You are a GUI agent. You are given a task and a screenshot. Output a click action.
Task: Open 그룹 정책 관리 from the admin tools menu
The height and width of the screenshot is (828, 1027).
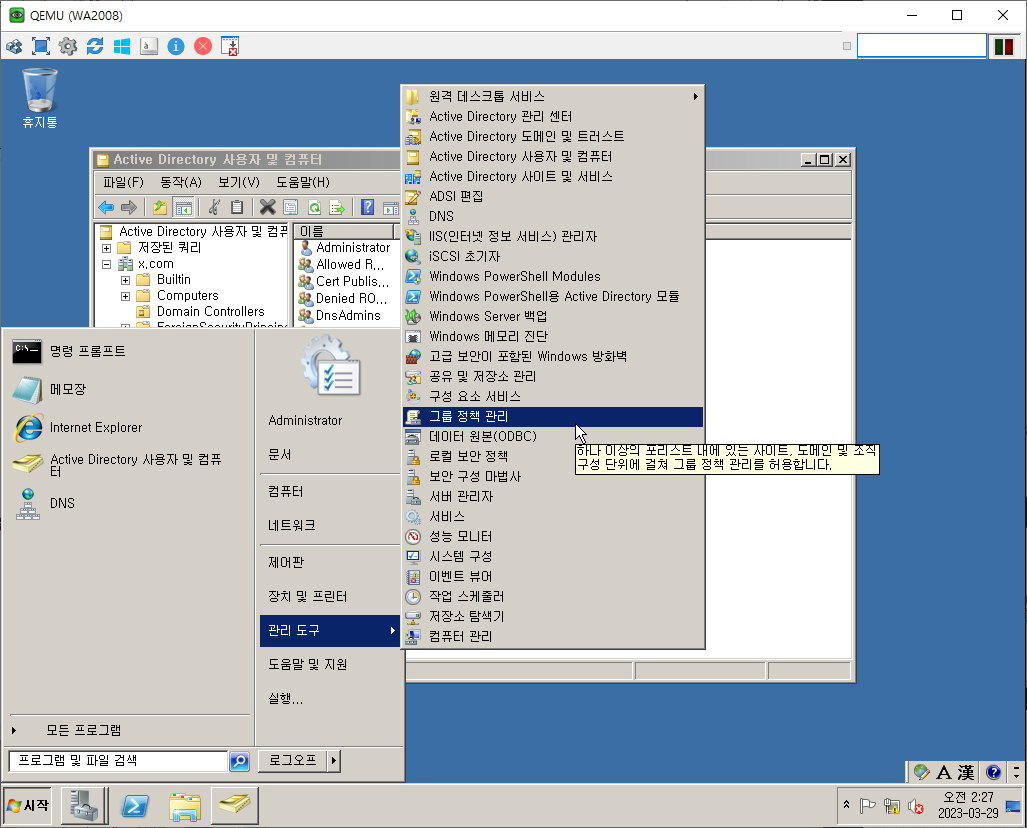click(x=552, y=417)
